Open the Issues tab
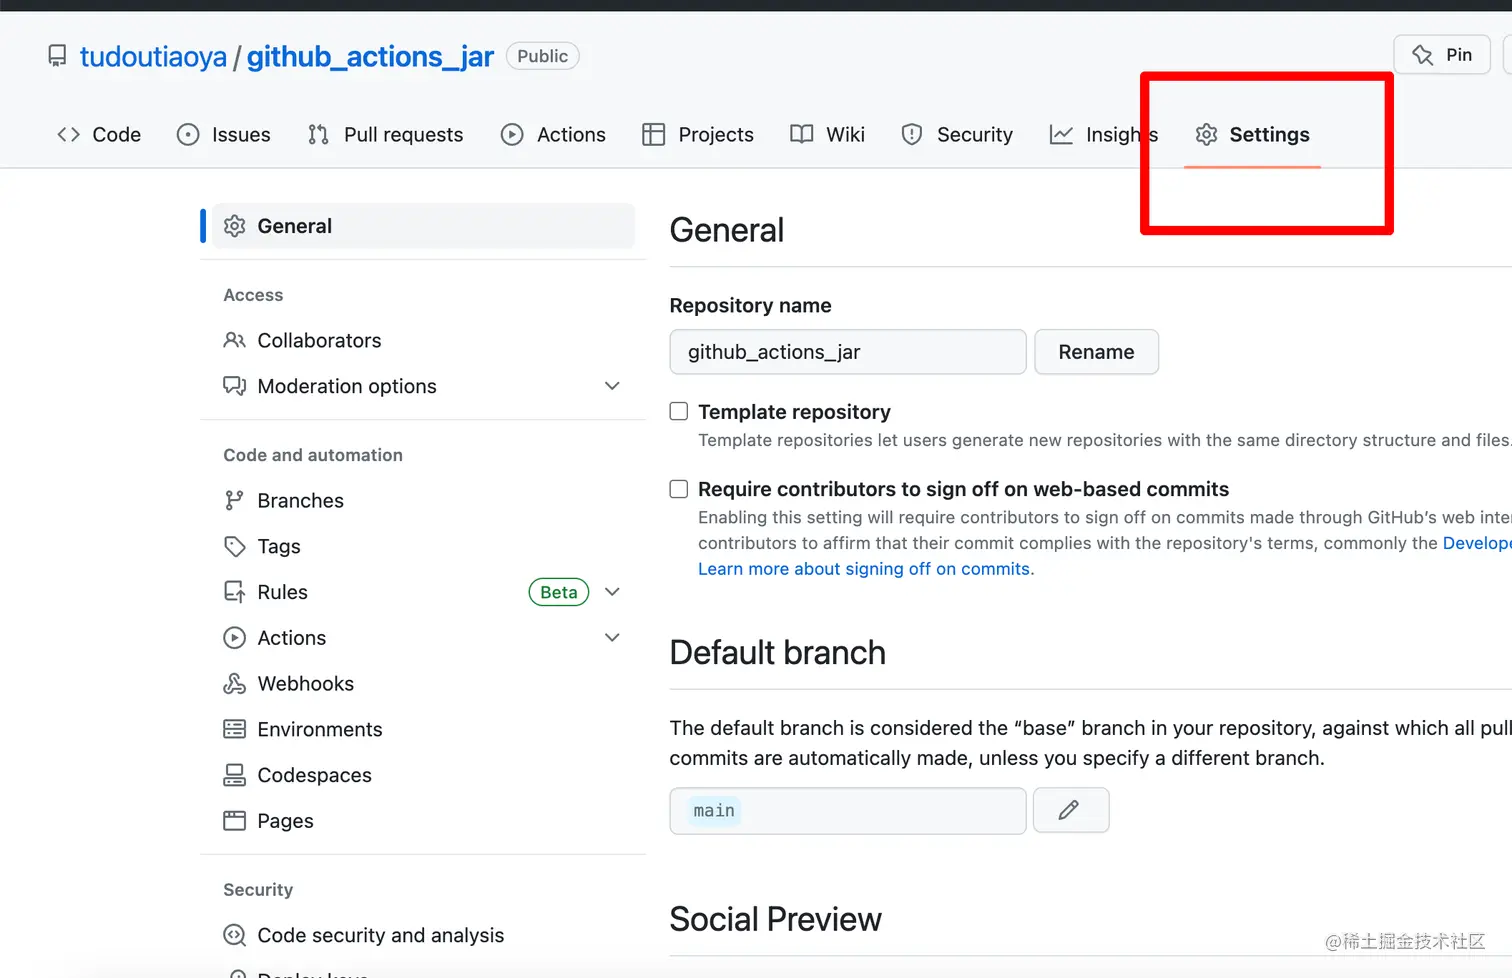 point(223,134)
